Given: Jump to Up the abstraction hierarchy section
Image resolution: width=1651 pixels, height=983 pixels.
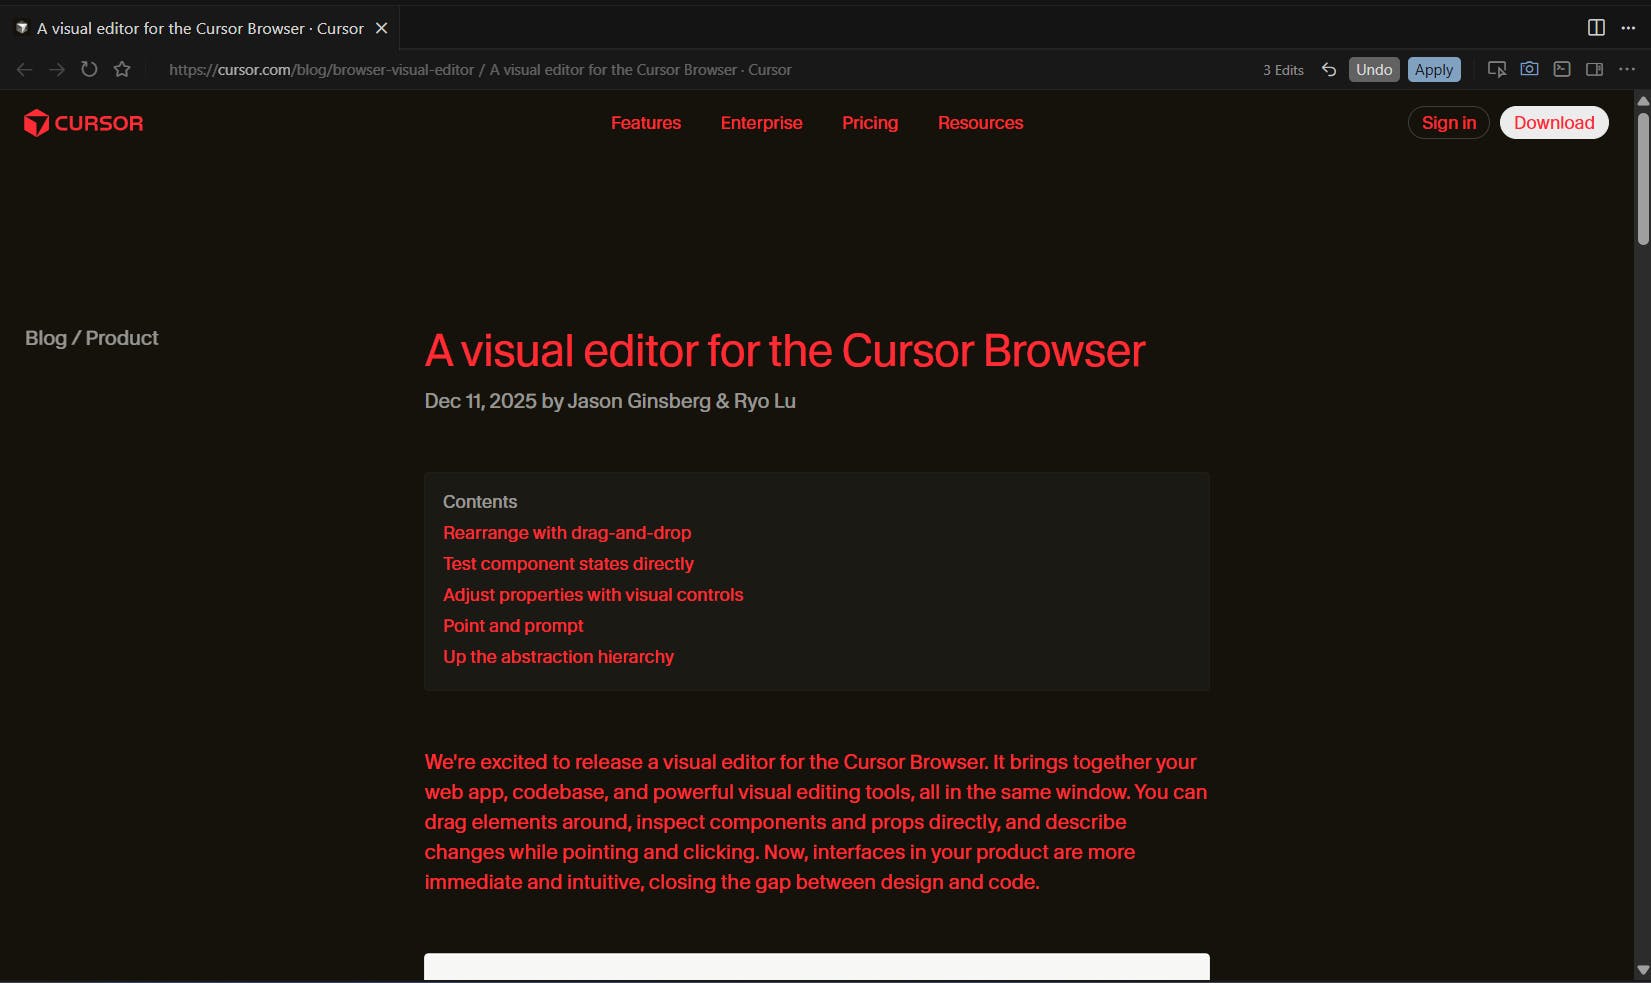Looking at the screenshot, I should click(558, 657).
